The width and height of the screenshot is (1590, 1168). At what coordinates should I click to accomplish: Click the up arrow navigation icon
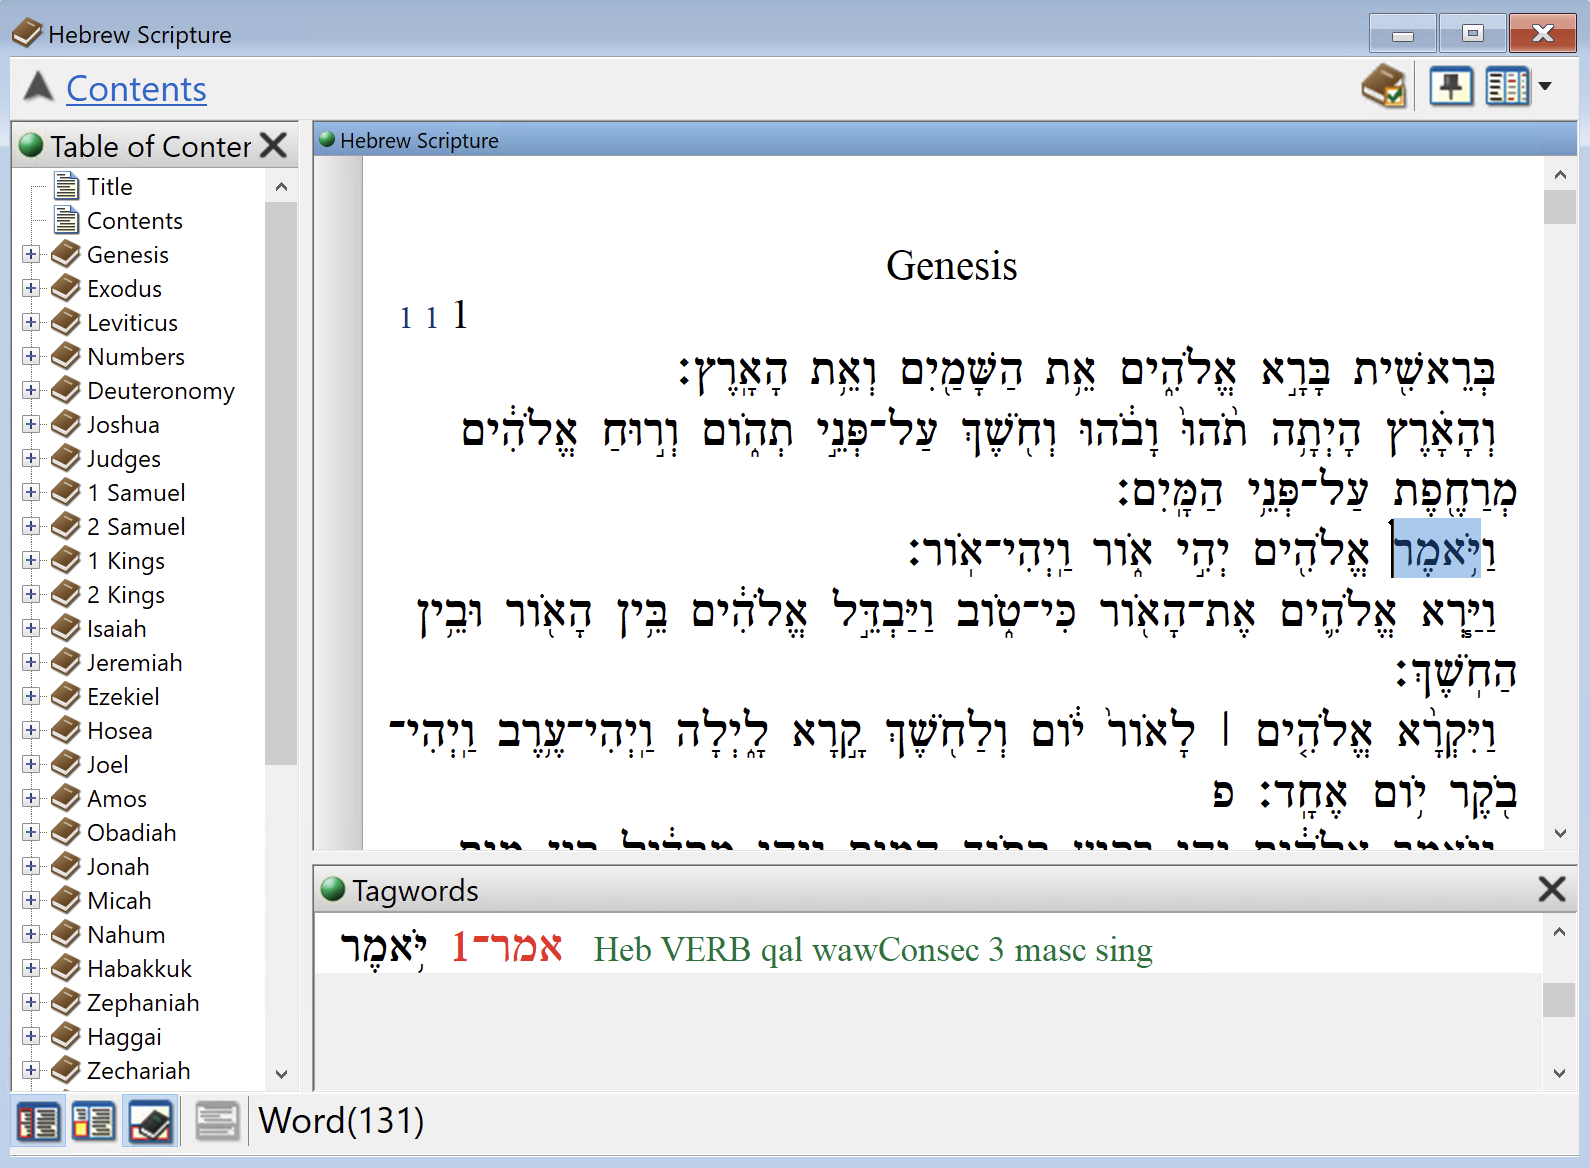click(38, 87)
